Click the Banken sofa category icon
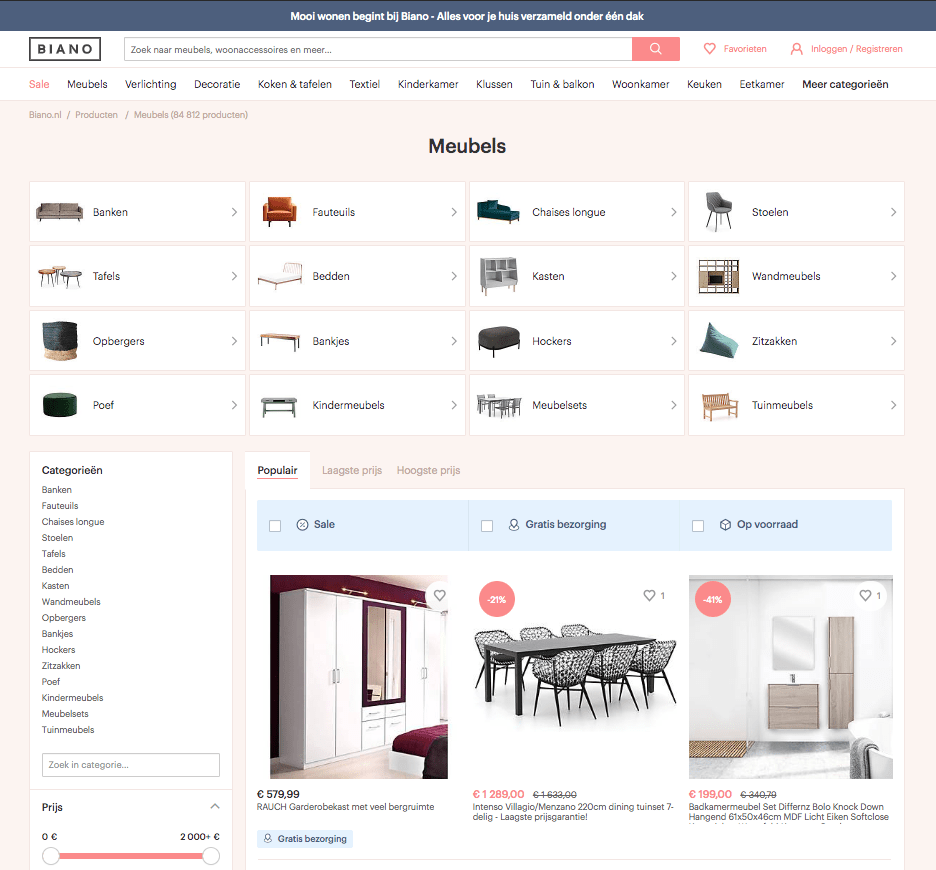 (x=59, y=212)
